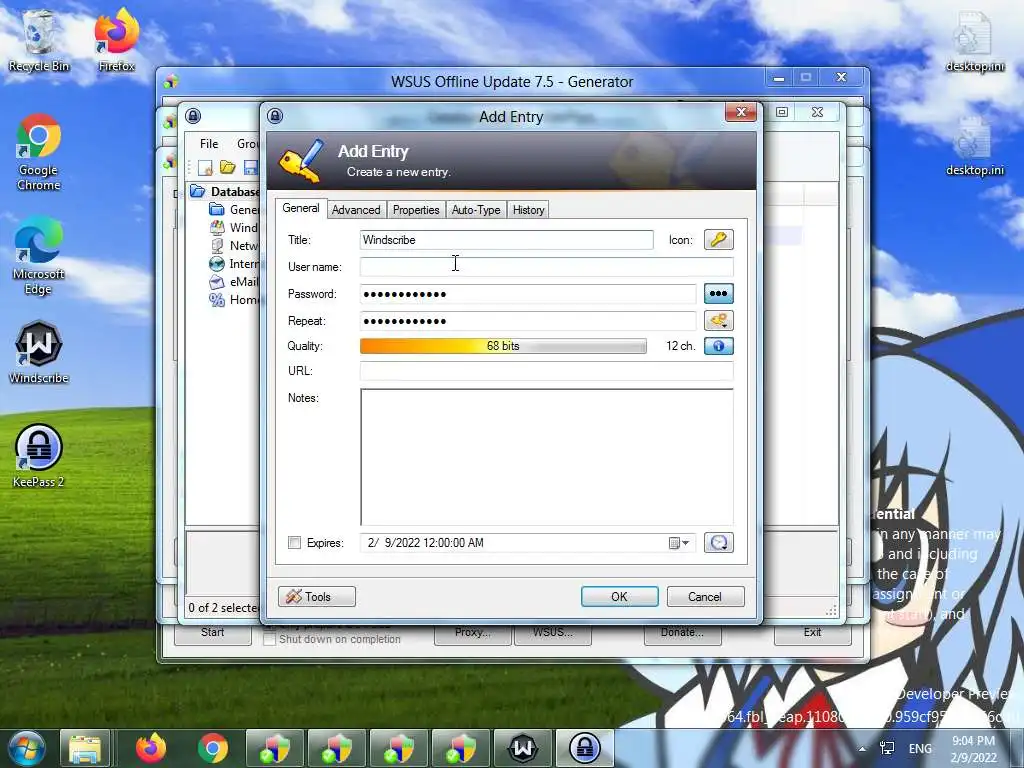Click the Exit button in WSUS window
Image resolution: width=1024 pixels, height=768 pixels.
(812, 633)
